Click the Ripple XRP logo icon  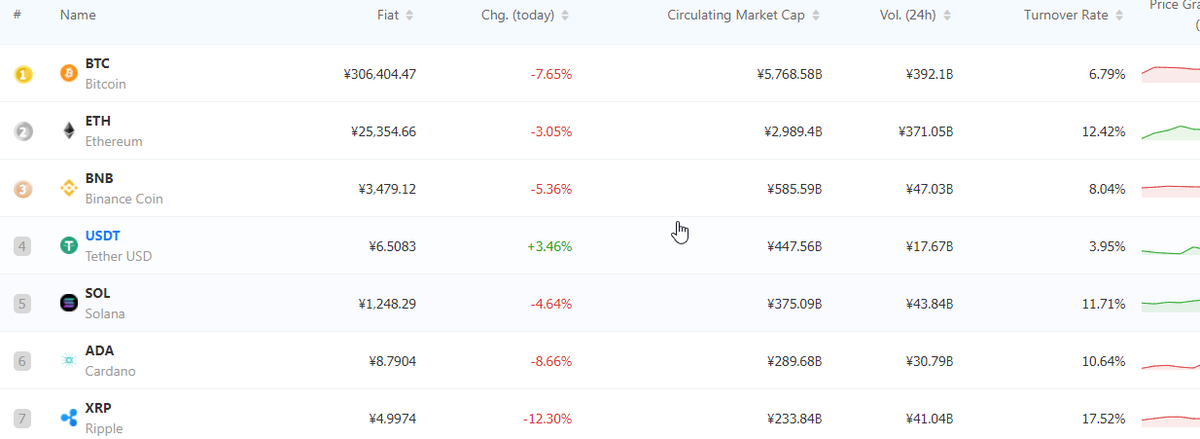(69, 418)
